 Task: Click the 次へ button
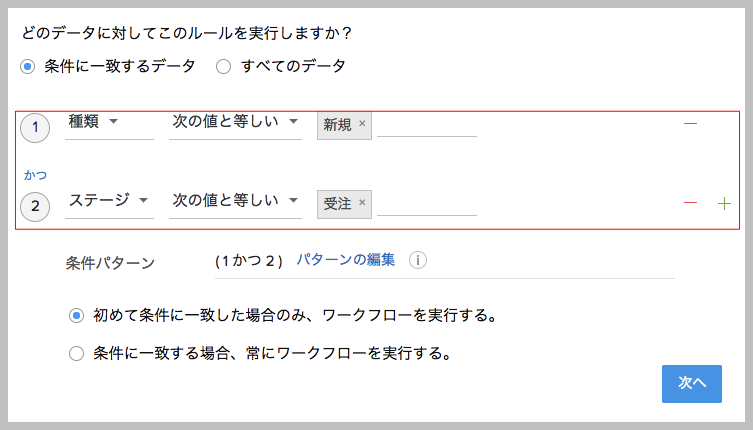(x=691, y=383)
